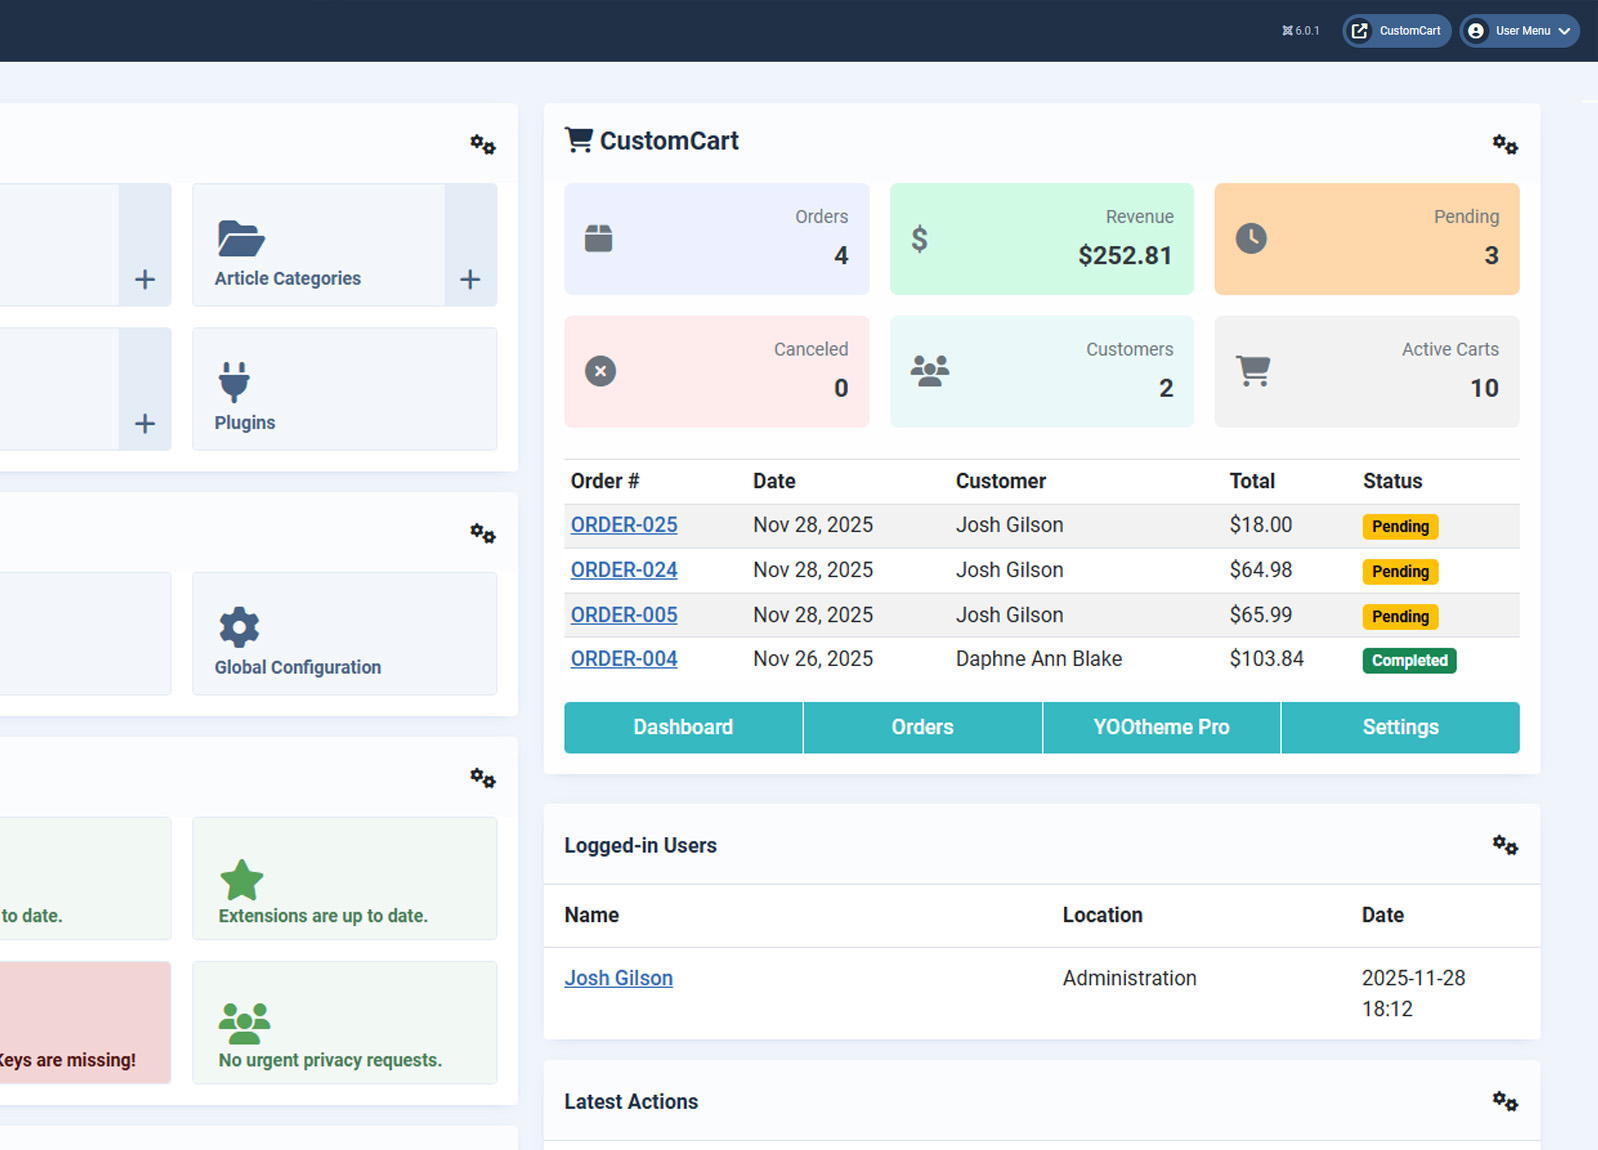Viewport: 1598px width, 1150px height.
Task: Open order ORDER-025 link
Action: (x=624, y=525)
